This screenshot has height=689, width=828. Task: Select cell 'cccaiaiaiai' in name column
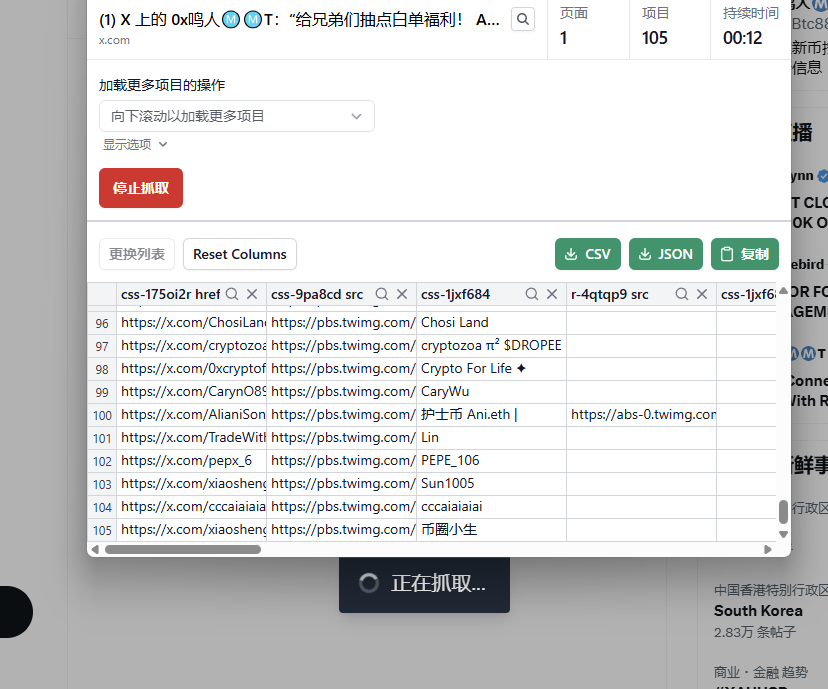point(492,507)
